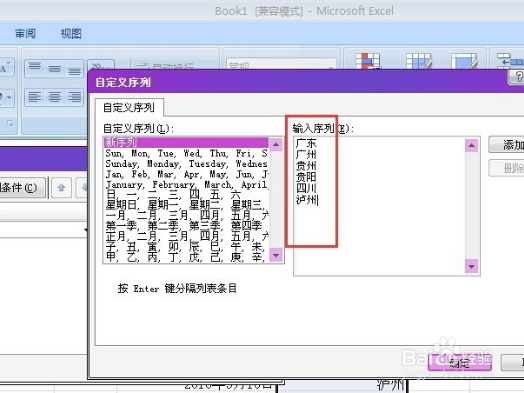
Task: Click the move up arrow in sort dialog
Action: [x=61, y=187]
